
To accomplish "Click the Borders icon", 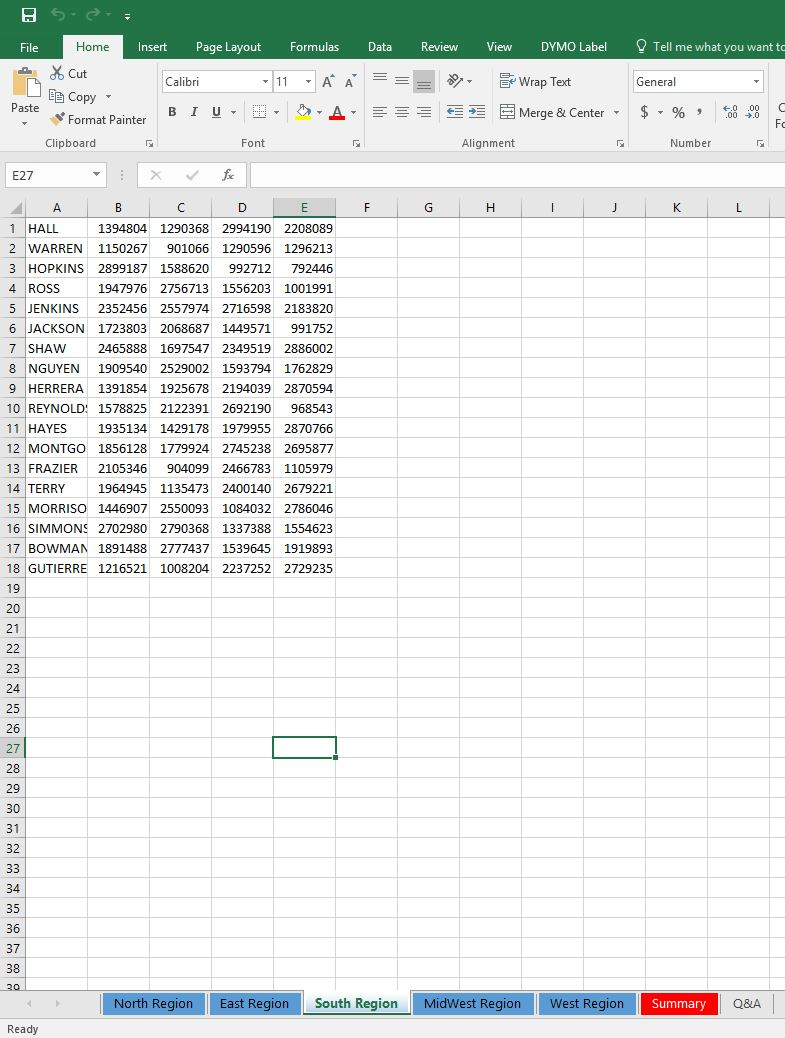I will pos(259,112).
